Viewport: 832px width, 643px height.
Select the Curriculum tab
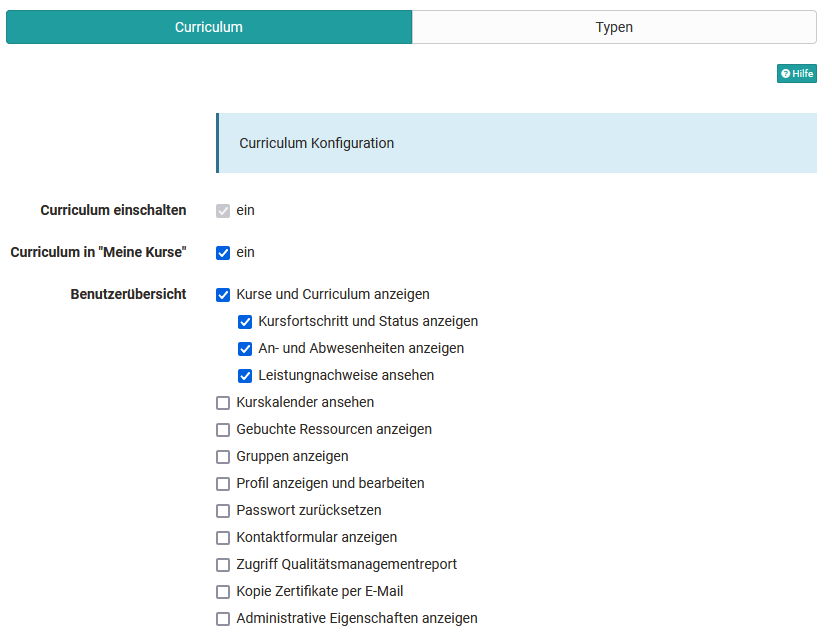(209, 27)
